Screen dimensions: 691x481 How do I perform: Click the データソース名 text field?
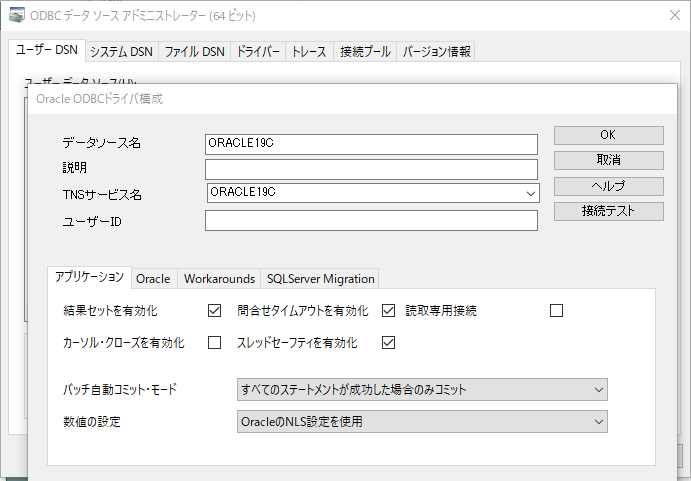point(371,143)
